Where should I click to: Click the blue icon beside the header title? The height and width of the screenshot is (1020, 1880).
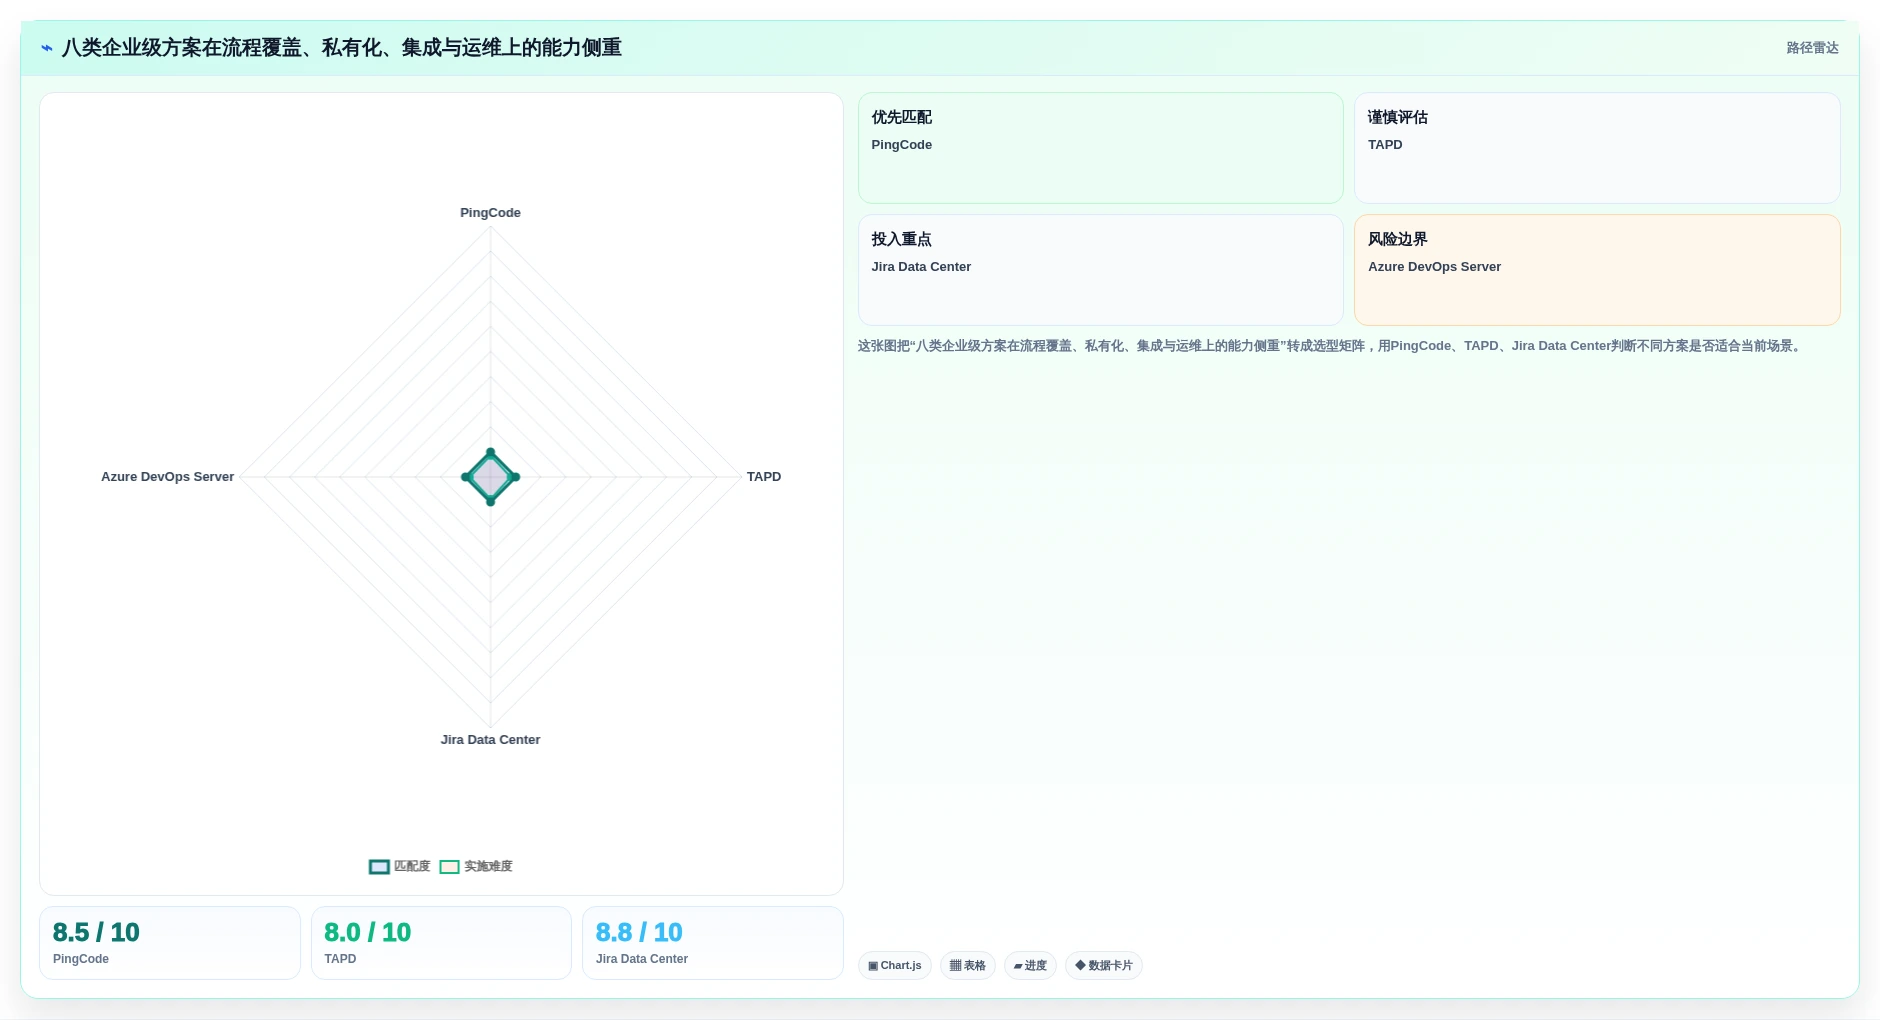pos(47,48)
